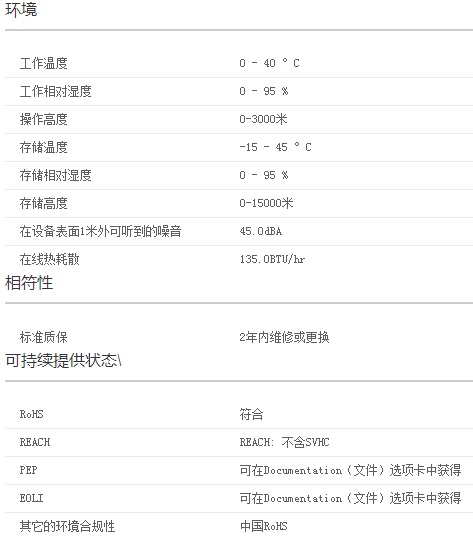The height and width of the screenshot is (538, 473).
Task: Click the EOLI row label
Action: [31, 499]
